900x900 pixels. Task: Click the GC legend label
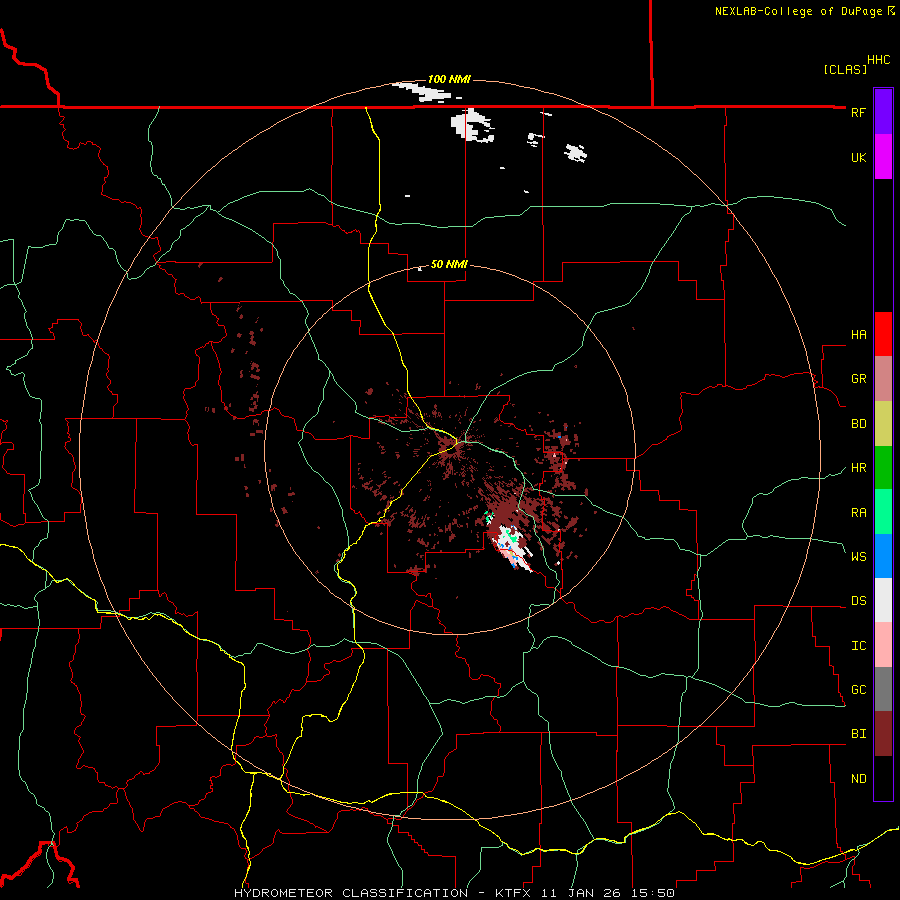[858, 690]
